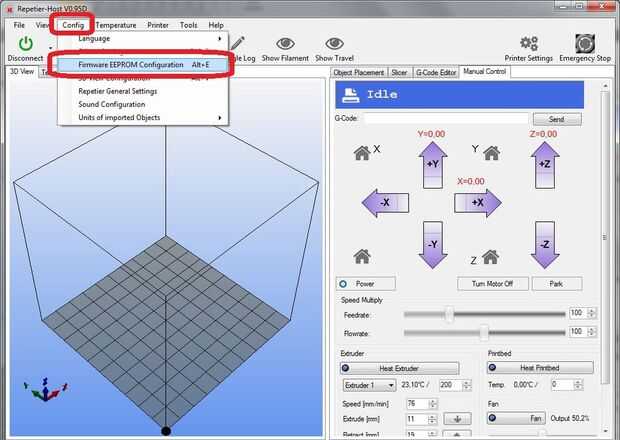Open the Help menu
This screenshot has height=440, width=620.
[216, 25]
